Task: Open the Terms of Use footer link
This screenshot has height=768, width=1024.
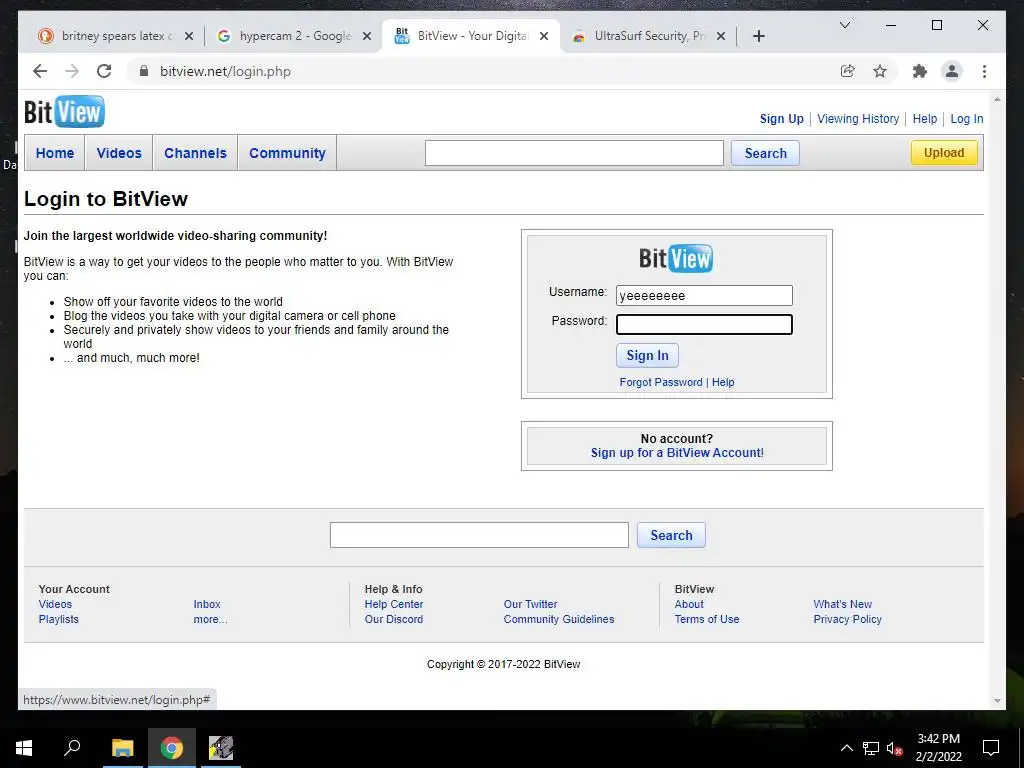Action: pyautogui.click(x=707, y=619)
